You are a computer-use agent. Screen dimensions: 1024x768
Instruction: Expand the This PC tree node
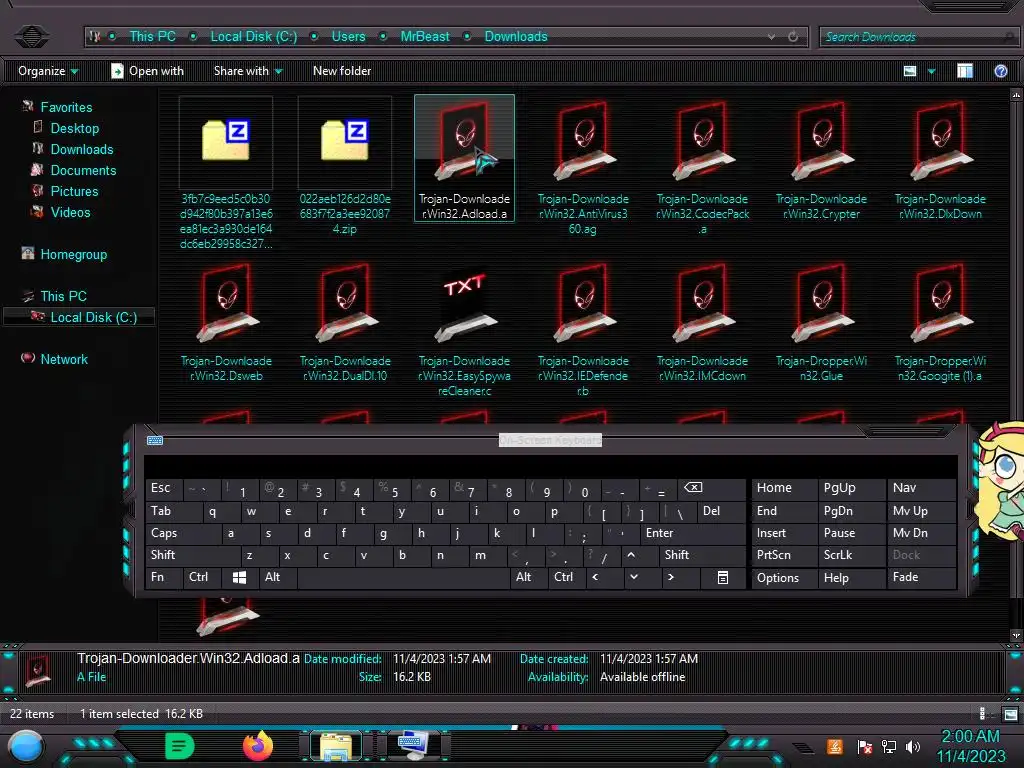coord(54,296)
